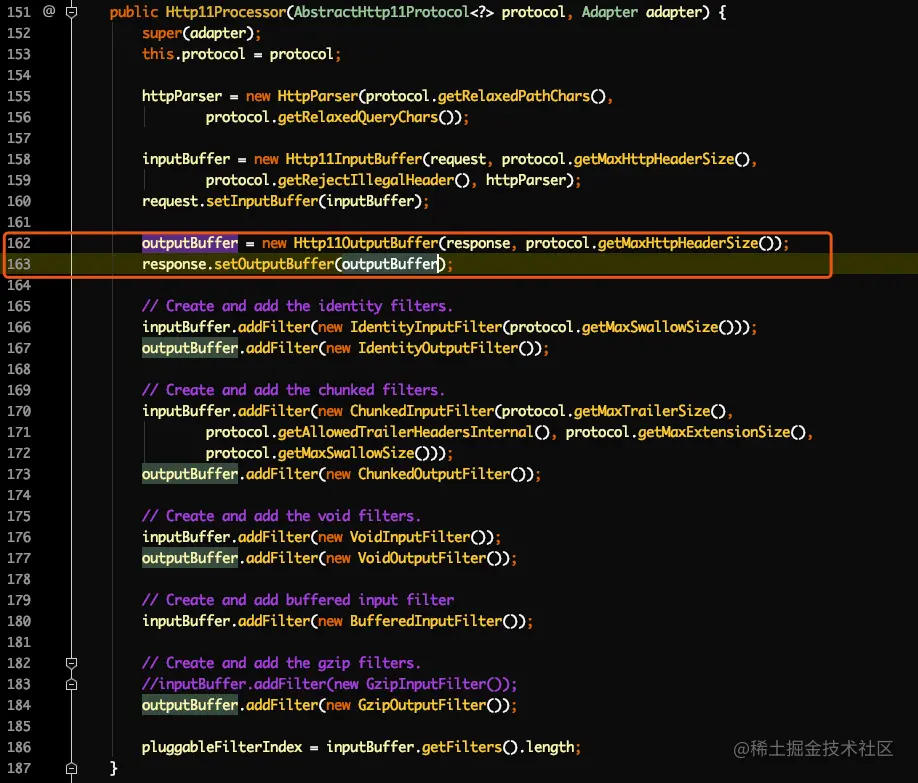Click line number 187 in the gutter
This screenshot has height=783, width=918.
(x=19, y=768)
